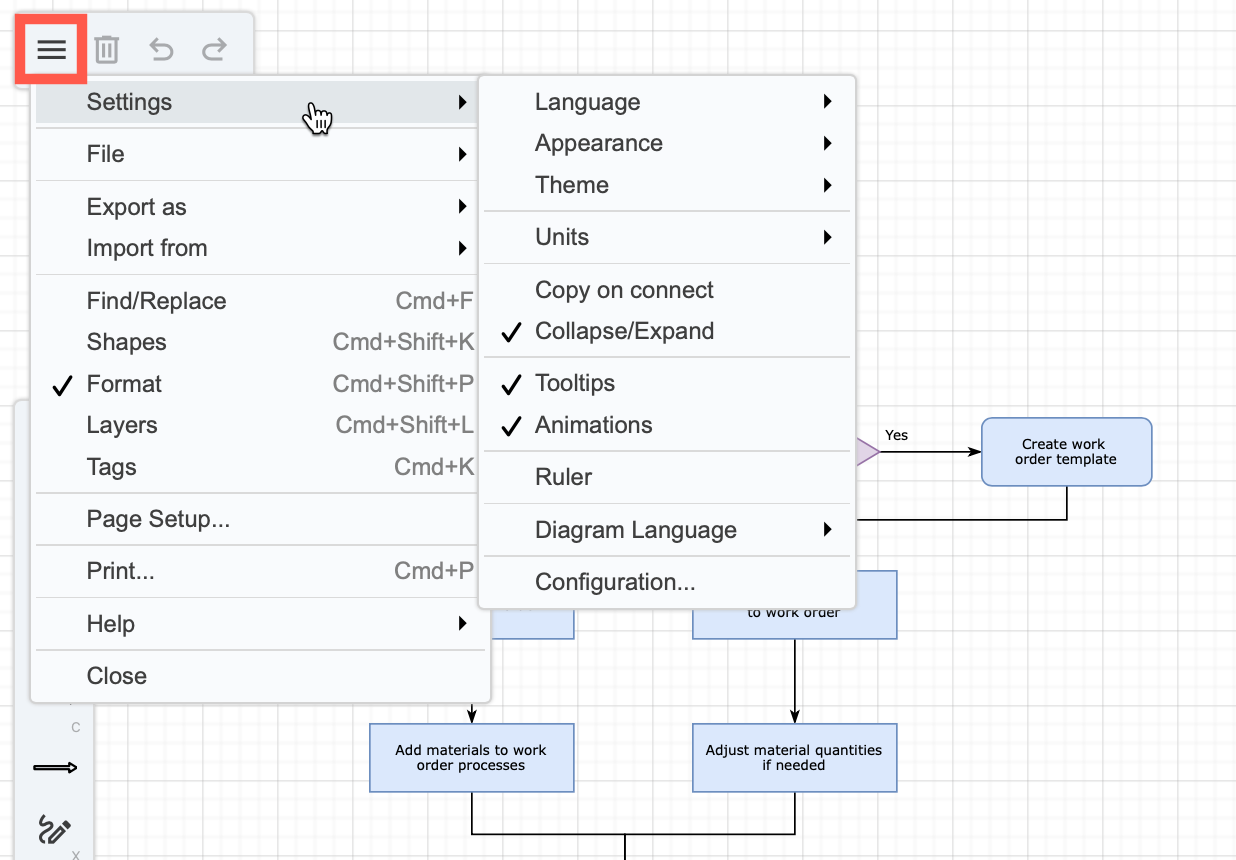
Task: Enable Copy on connect
Action: tap(624, 290)
